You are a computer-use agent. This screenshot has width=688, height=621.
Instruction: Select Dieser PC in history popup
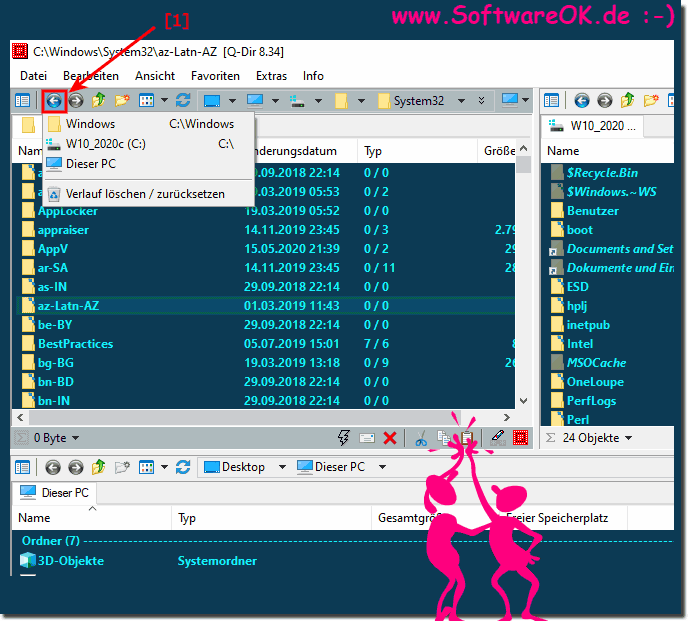pyautogui.click(x=148, y=164)
